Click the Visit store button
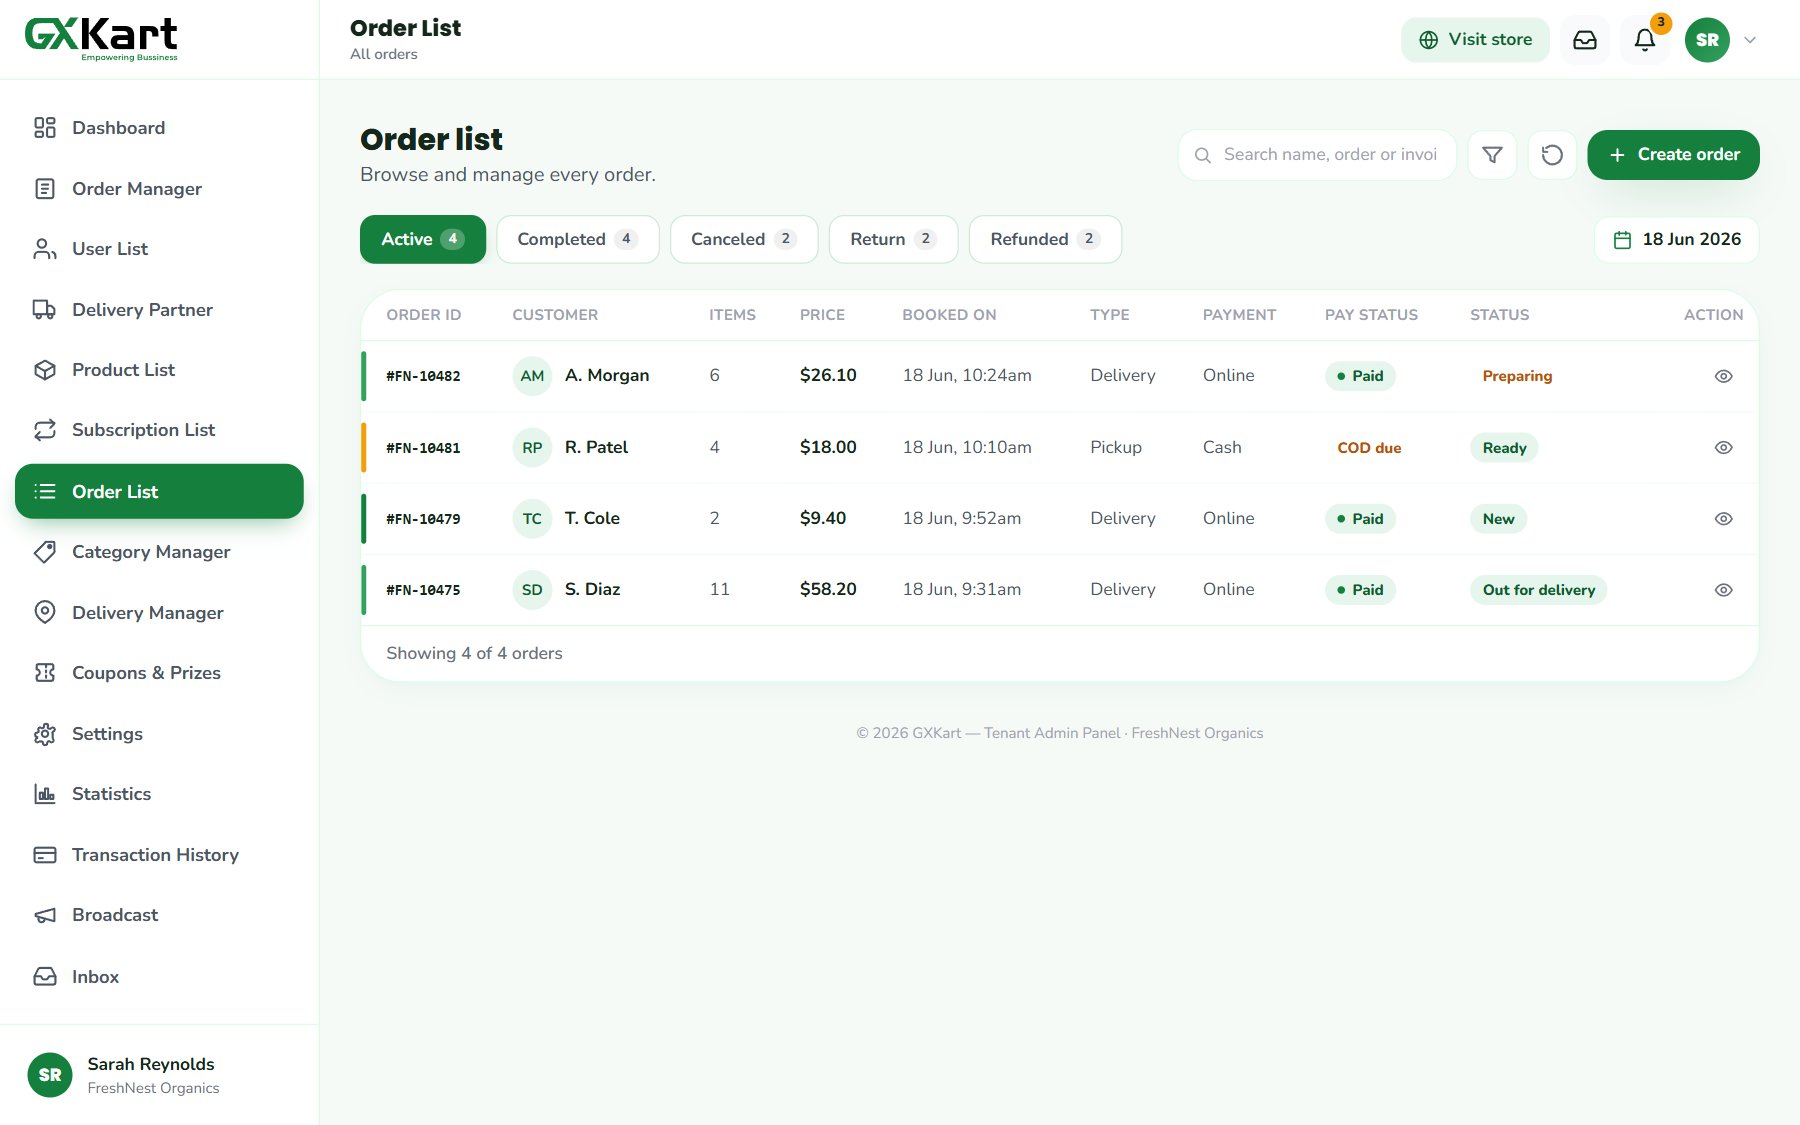 [1475, 40]
